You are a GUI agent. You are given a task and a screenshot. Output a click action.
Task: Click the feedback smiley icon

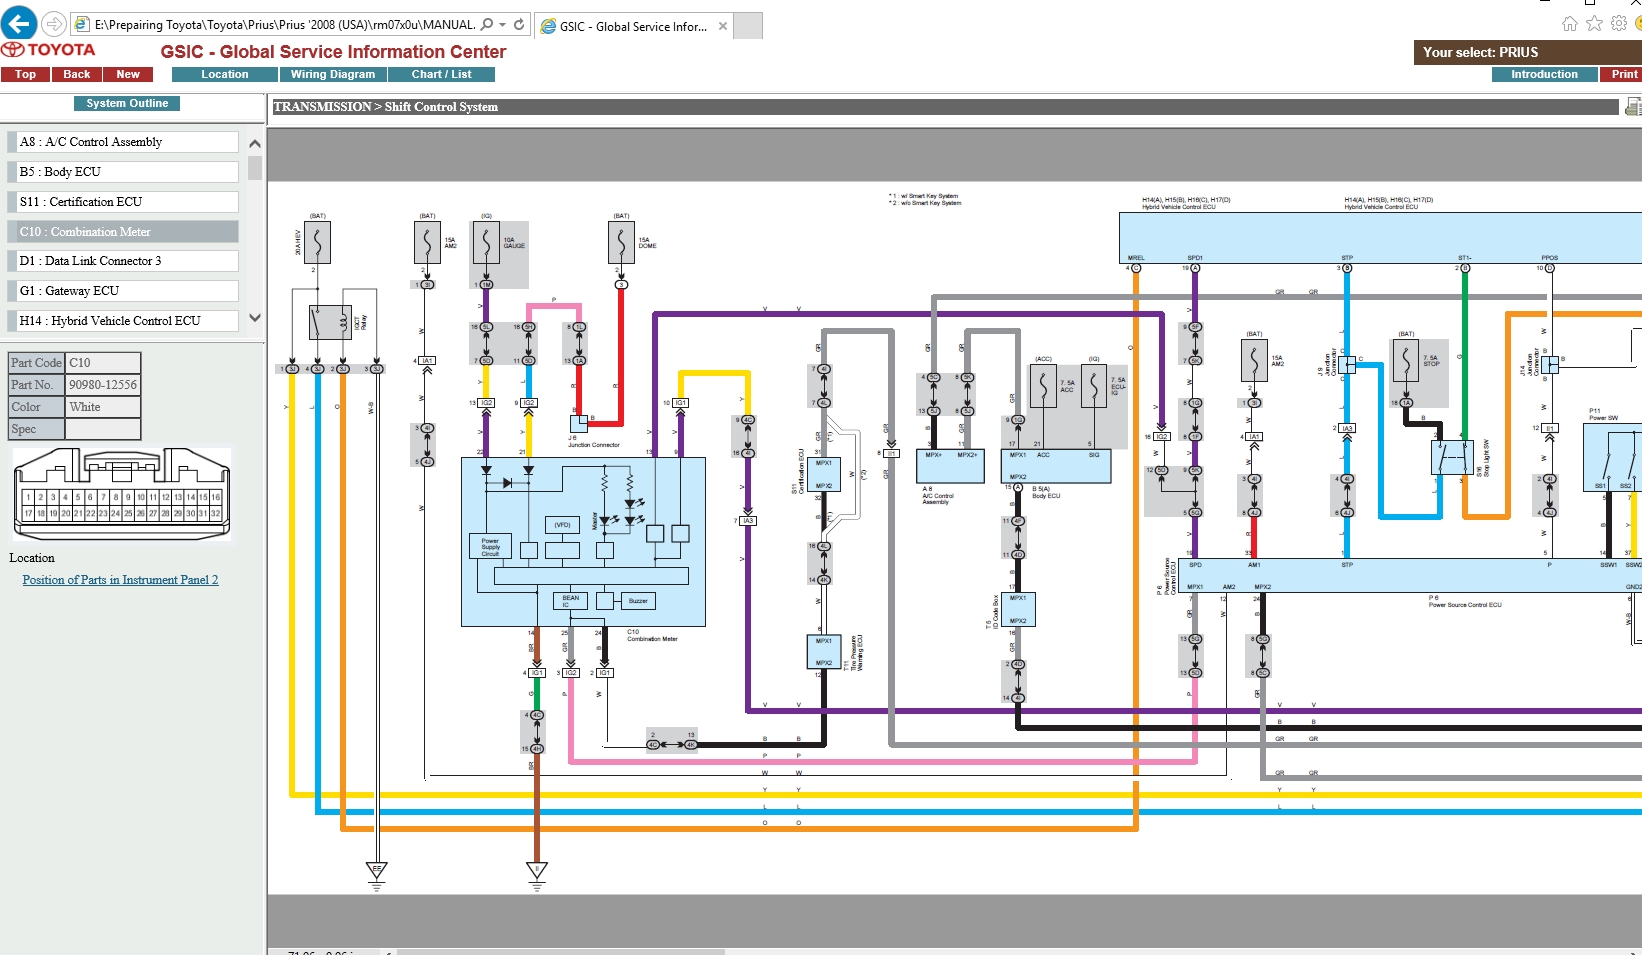[x=1638, y=23]
